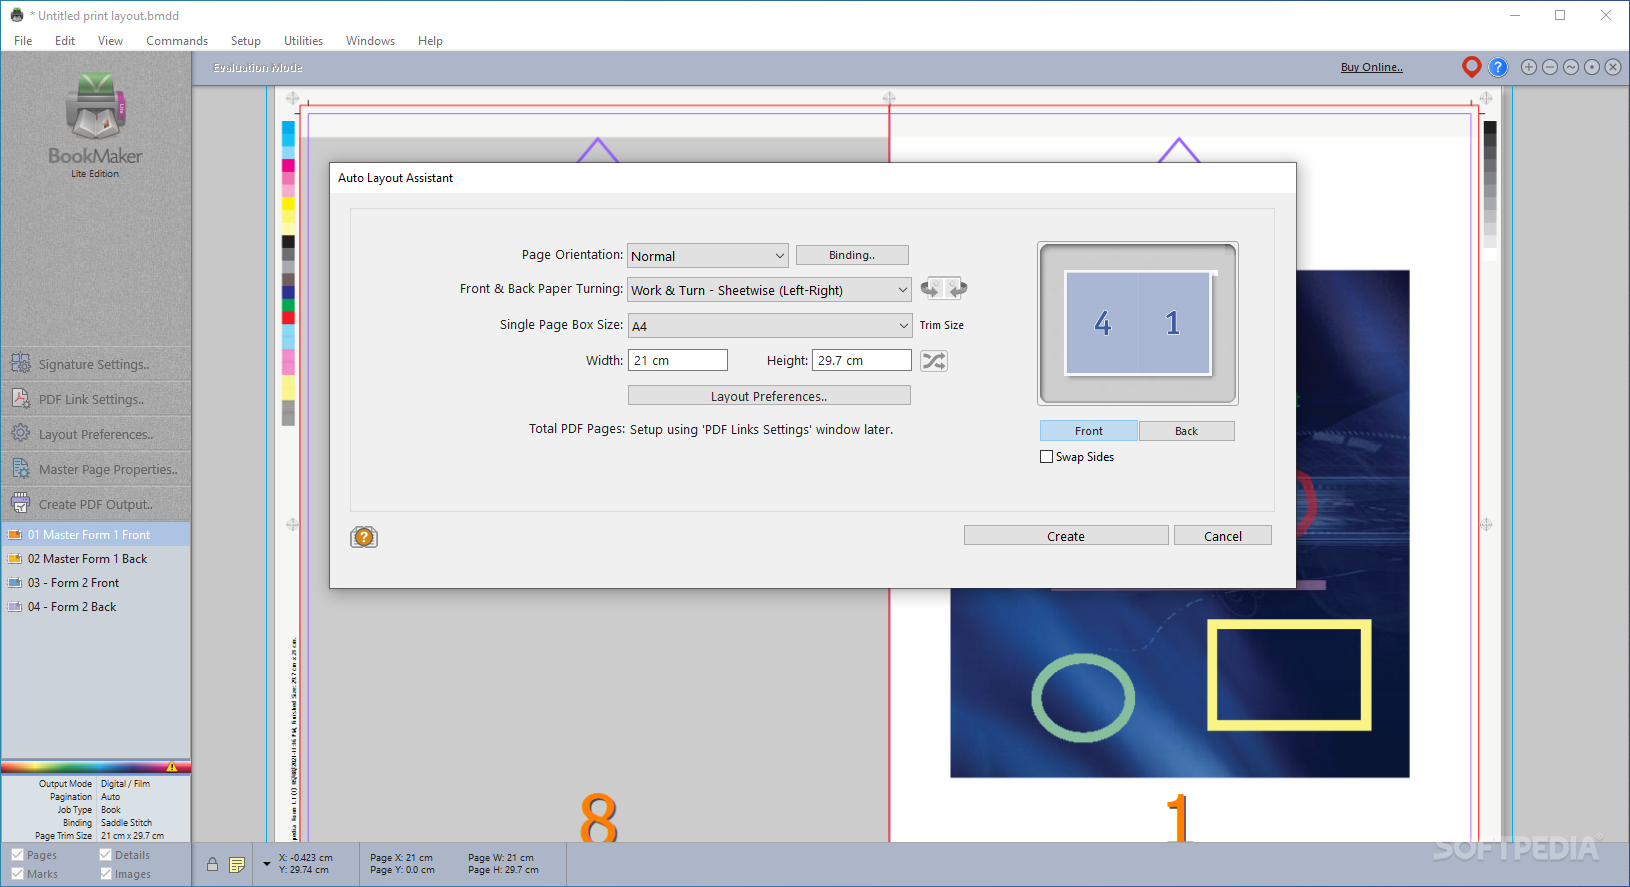This screenshot has height=887, width=1630.
Task: Click the 04 - Form 2 Back icon
Action: [x=15, y=607]
